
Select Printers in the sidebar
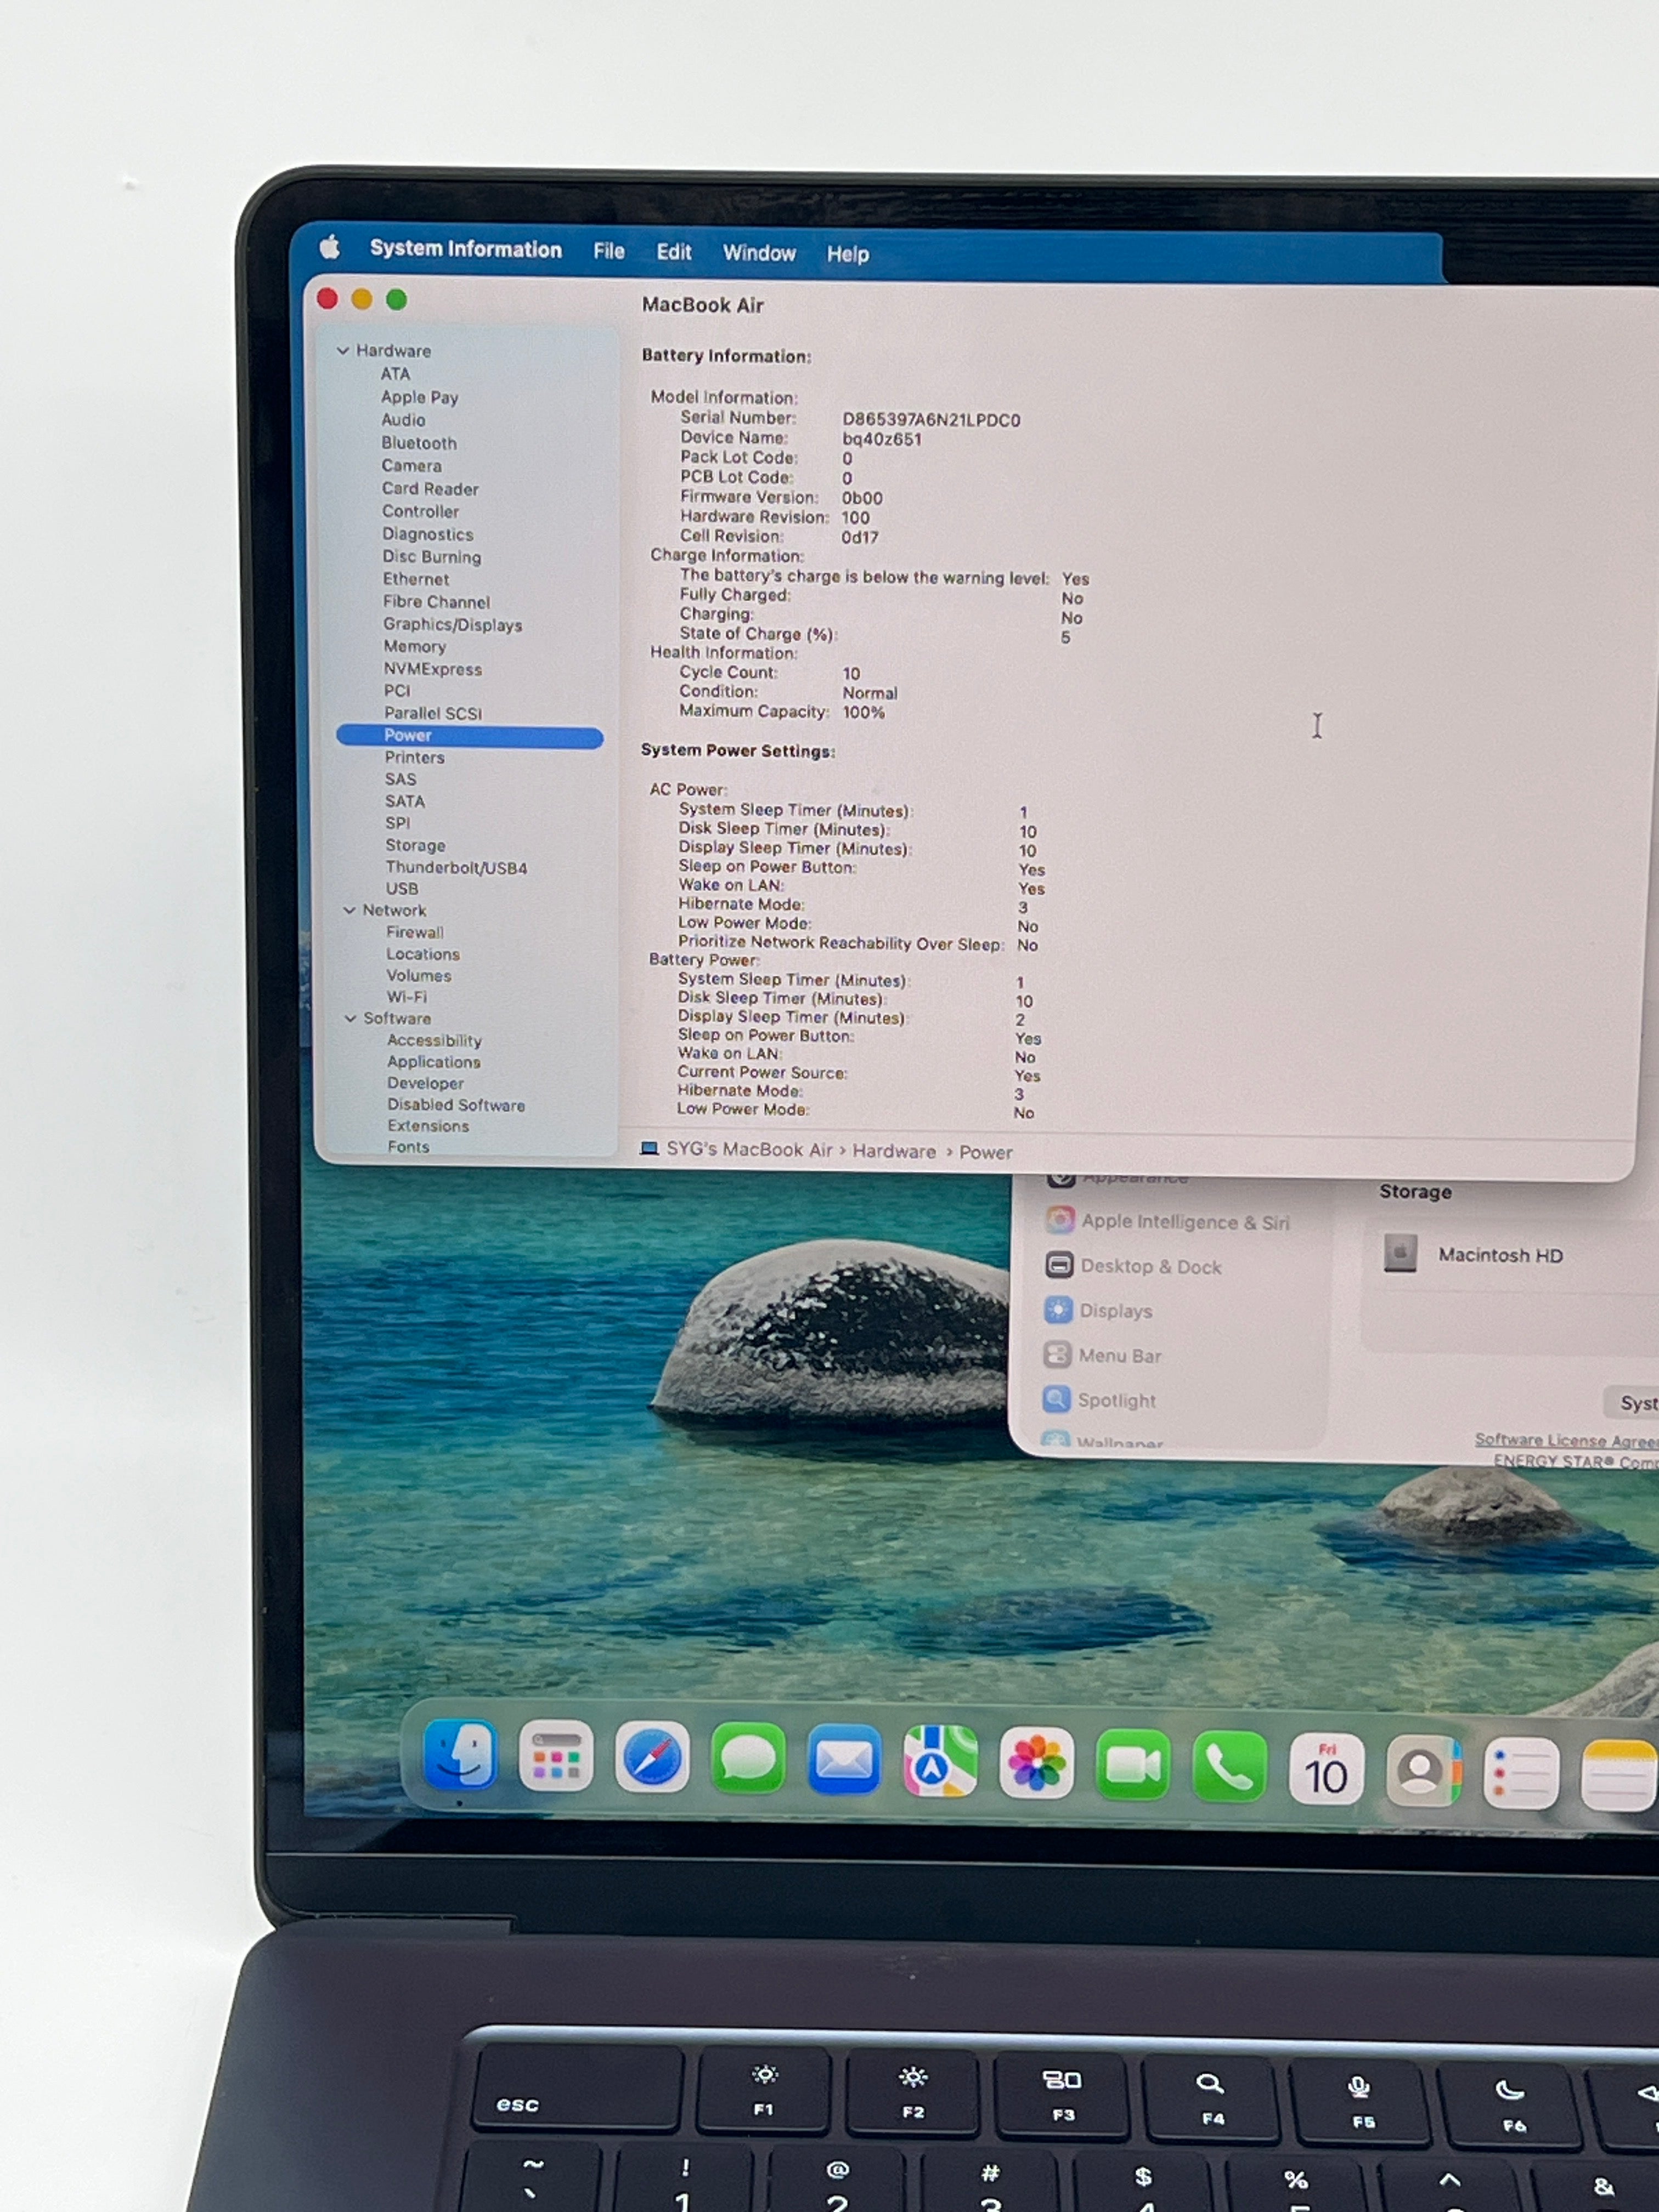pyautogui.click(x=415, y=757)
